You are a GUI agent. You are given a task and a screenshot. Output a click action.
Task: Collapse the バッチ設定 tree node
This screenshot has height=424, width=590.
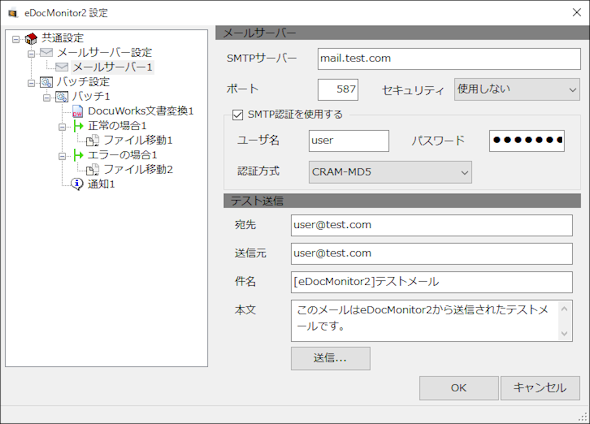click(31, 83)
